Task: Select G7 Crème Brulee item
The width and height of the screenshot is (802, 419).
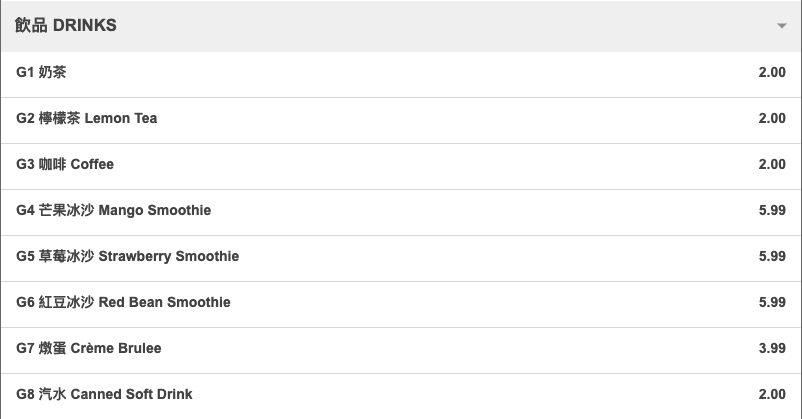Action: 88,348
